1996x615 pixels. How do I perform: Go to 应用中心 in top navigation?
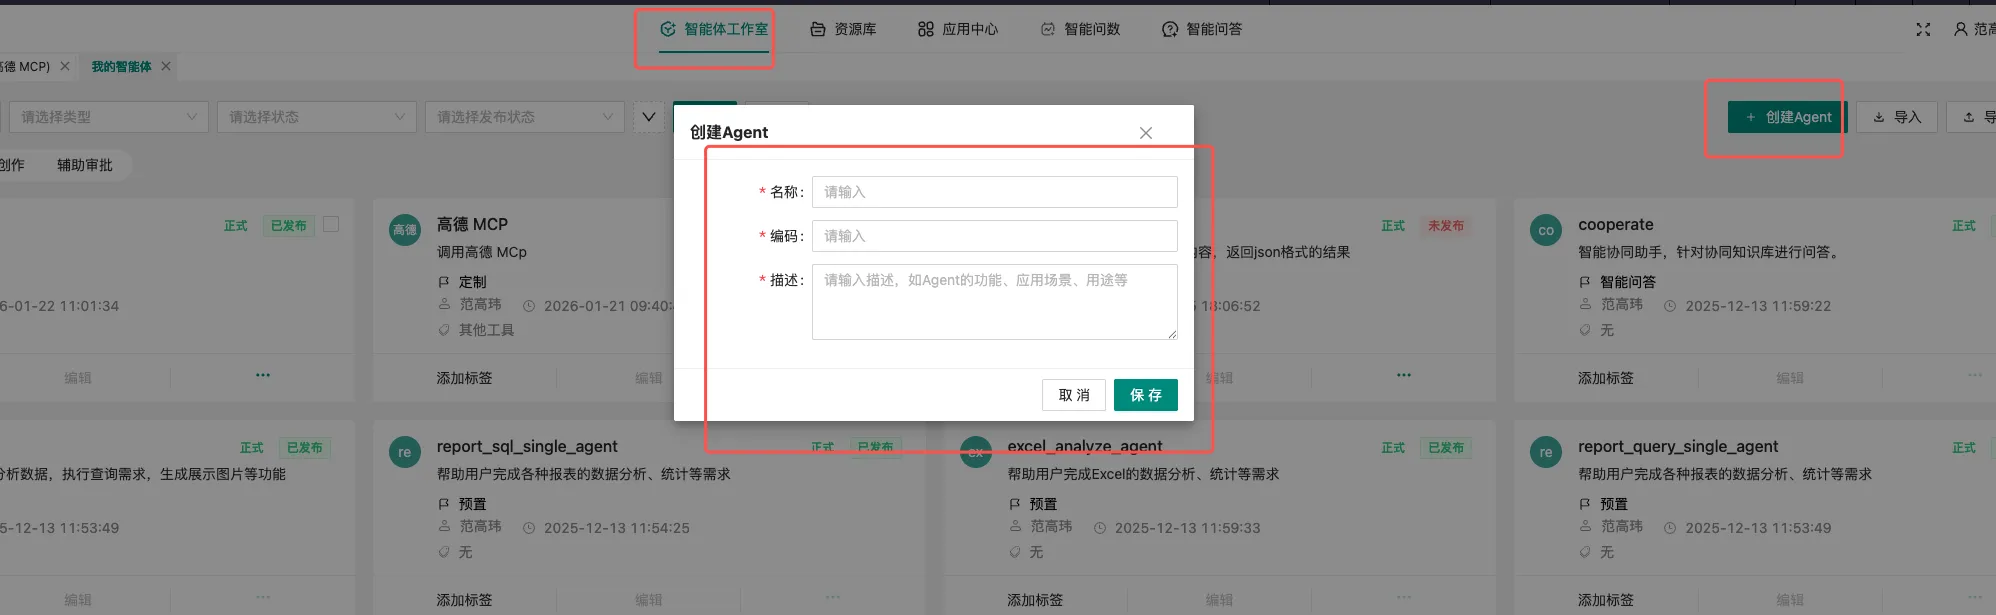(958, 30)
